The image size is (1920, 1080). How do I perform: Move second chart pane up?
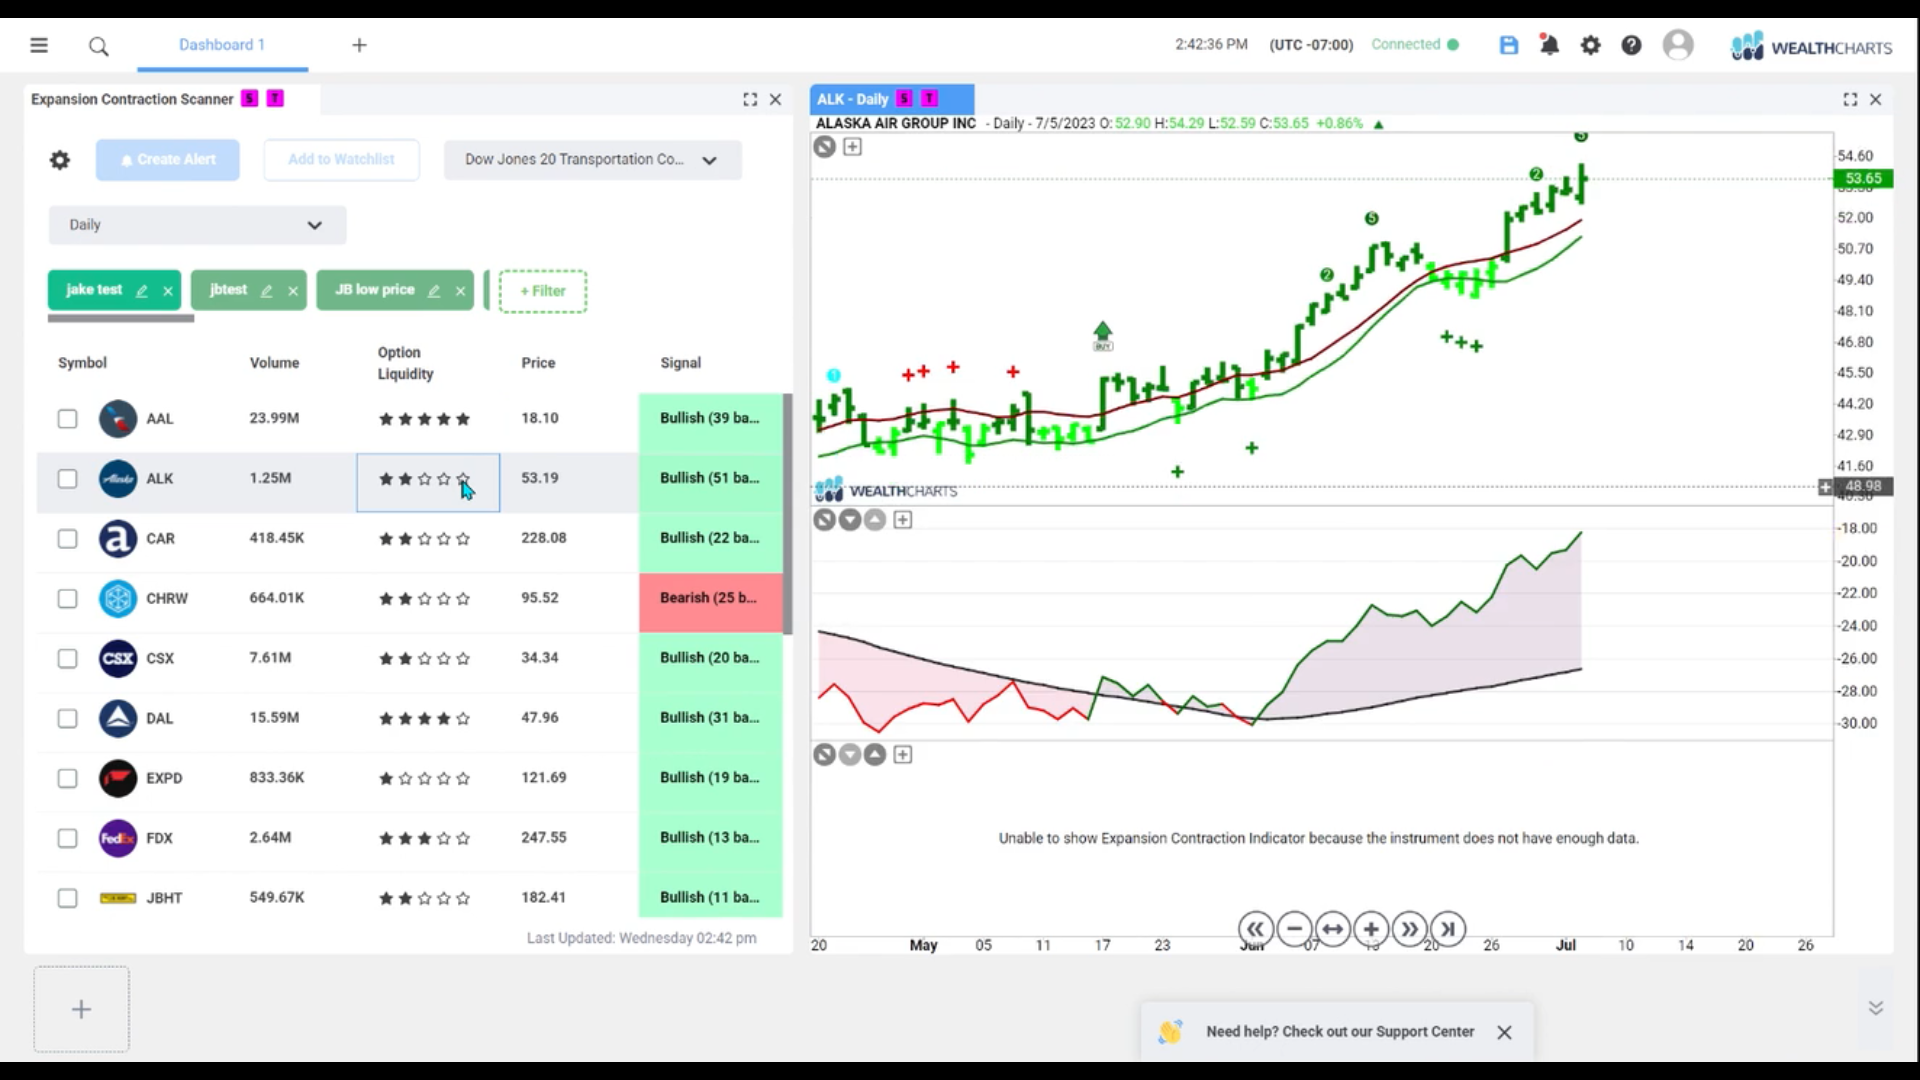click(x=875, y=520)
